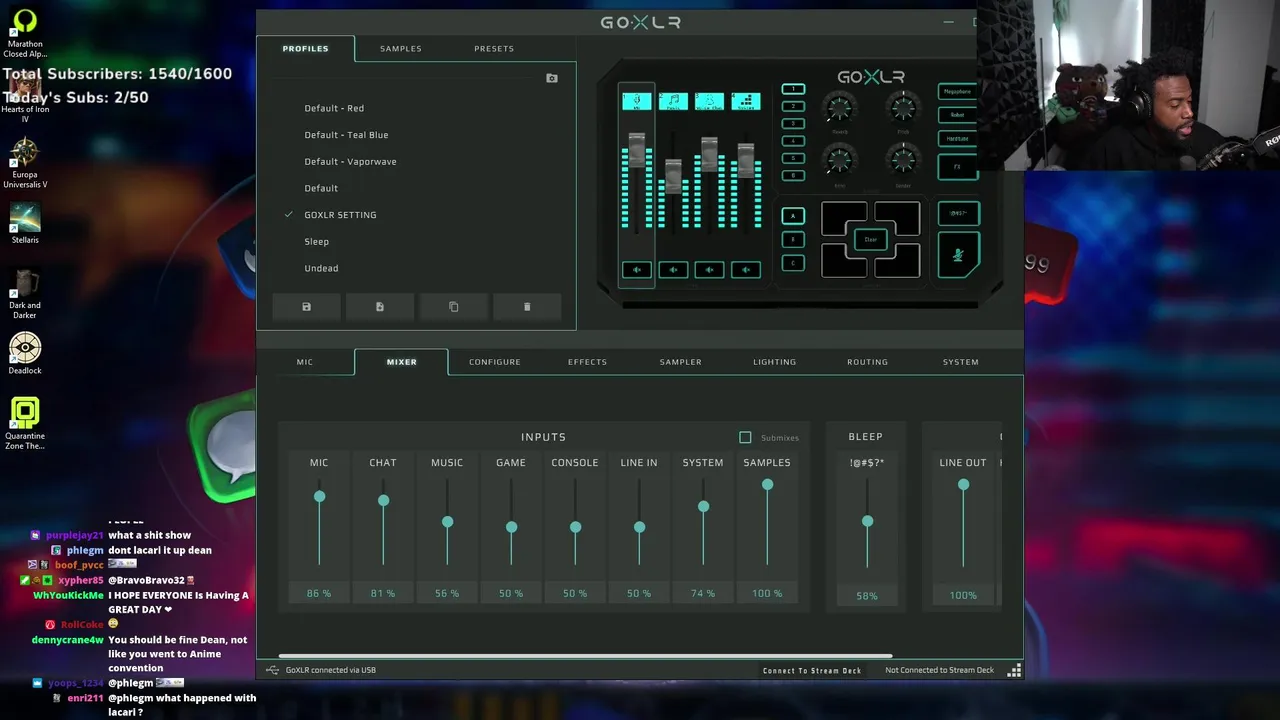Click the new profile file icon
The image size is (1280, 720).
pyautogui.click(x=380, y=307)
